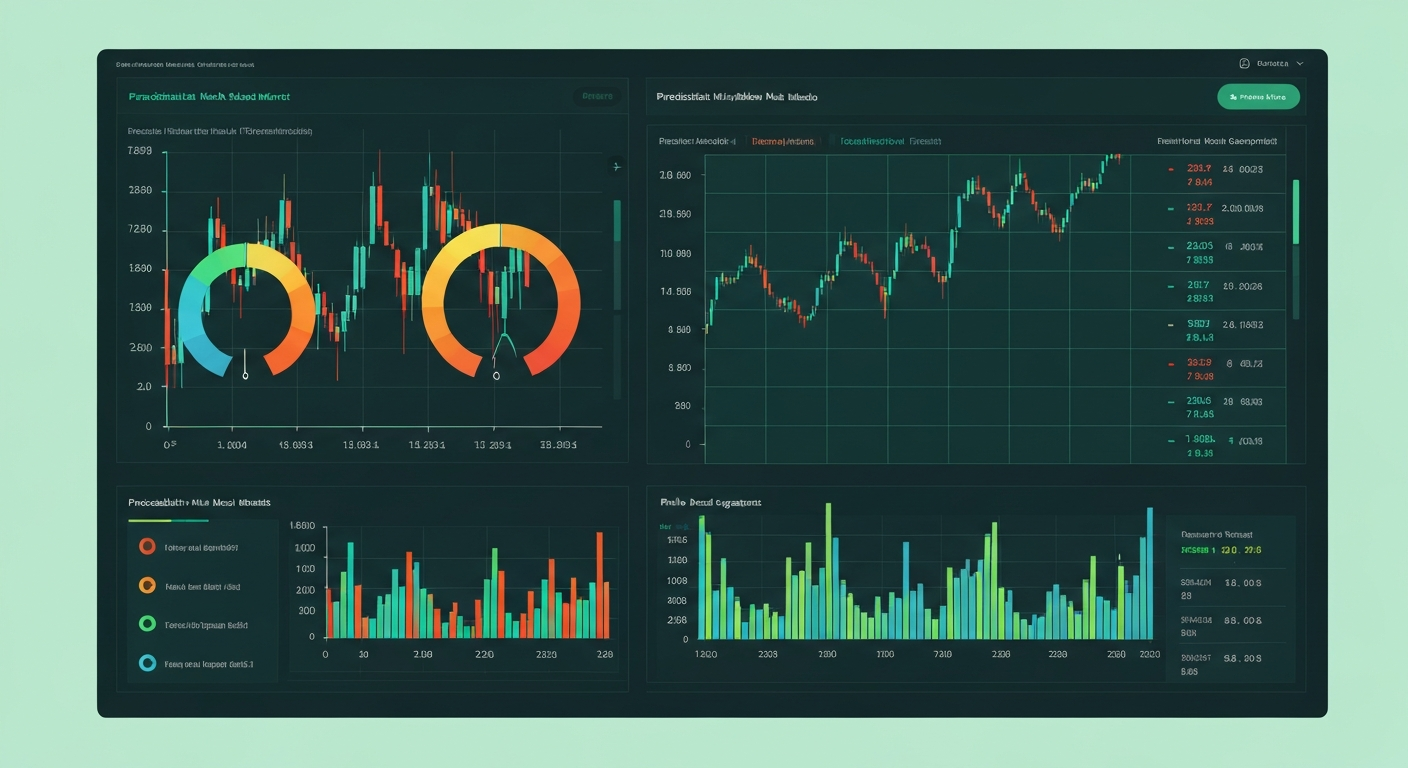The image size is (1408, 768).
Task: Click the right orange gauge needle handle
Action: (x=496, y=376)
